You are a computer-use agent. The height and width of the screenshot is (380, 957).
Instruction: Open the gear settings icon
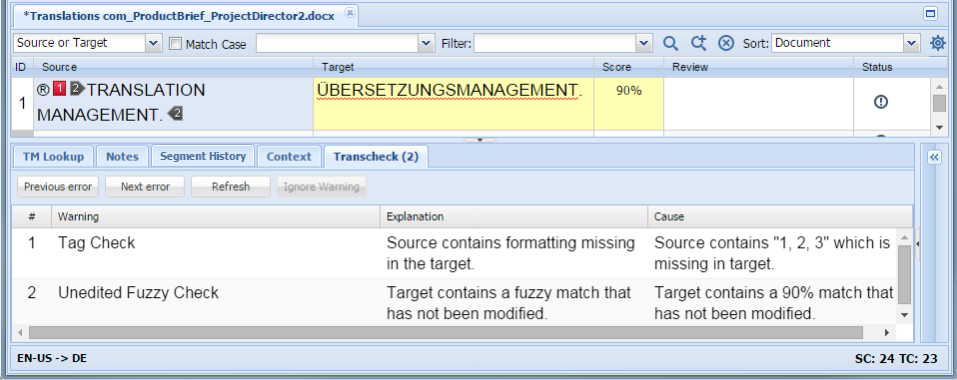pyautogui.click(x=937, y=43)
